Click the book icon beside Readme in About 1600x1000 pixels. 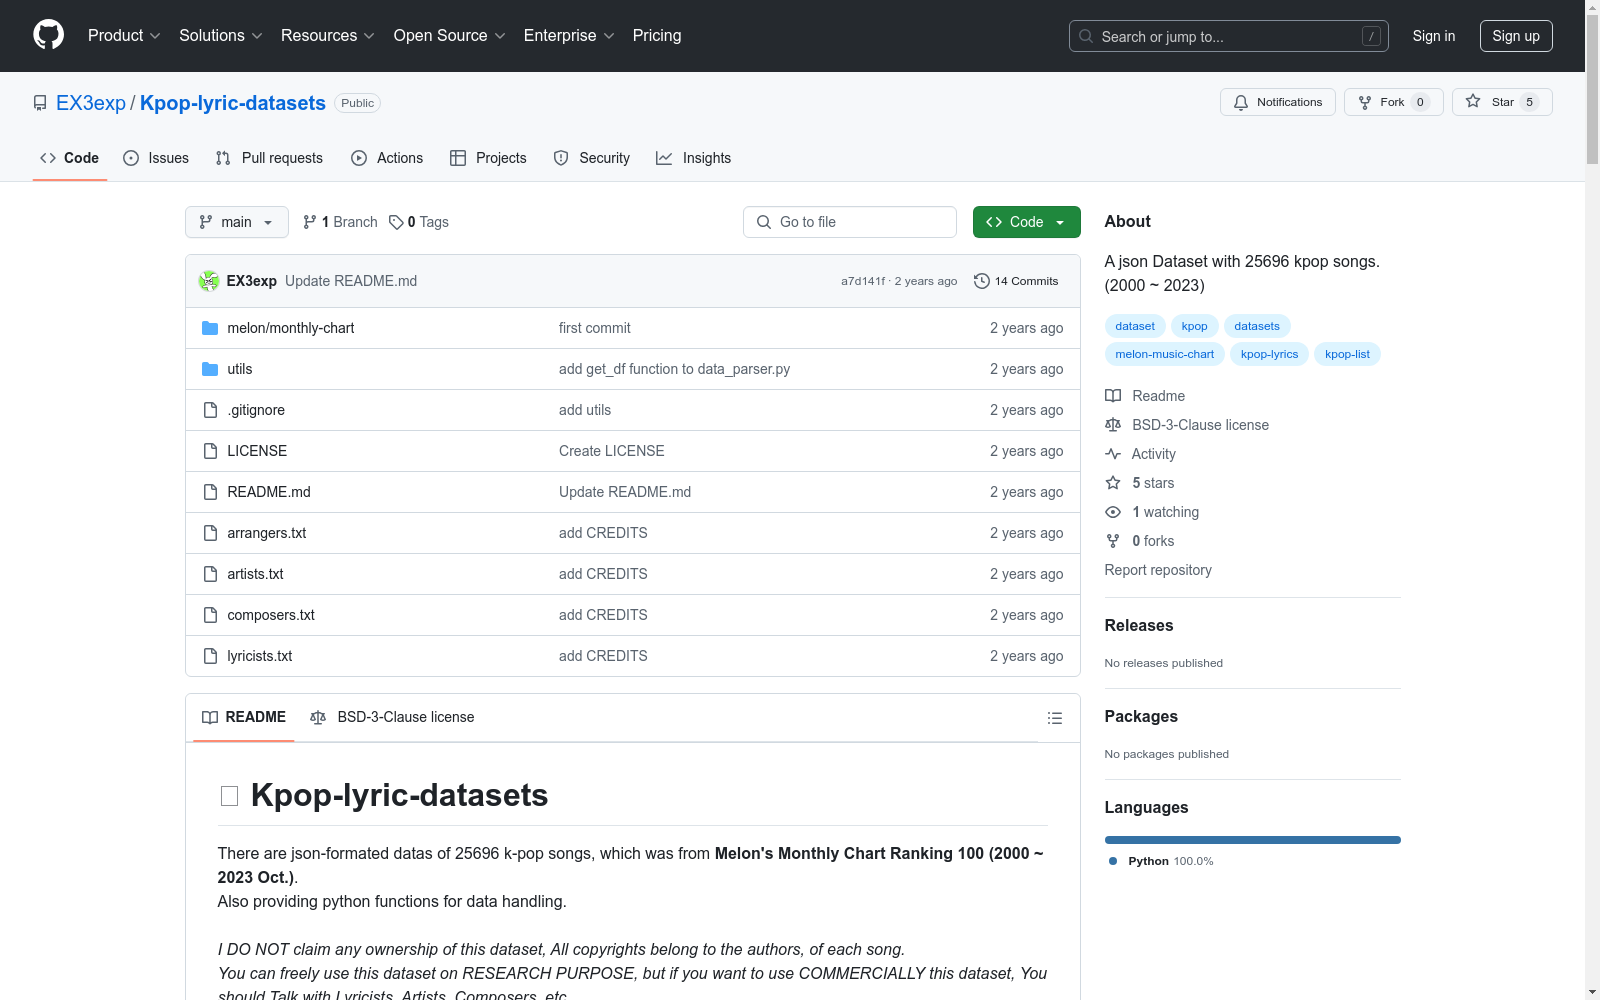(x=1113, y=396)
